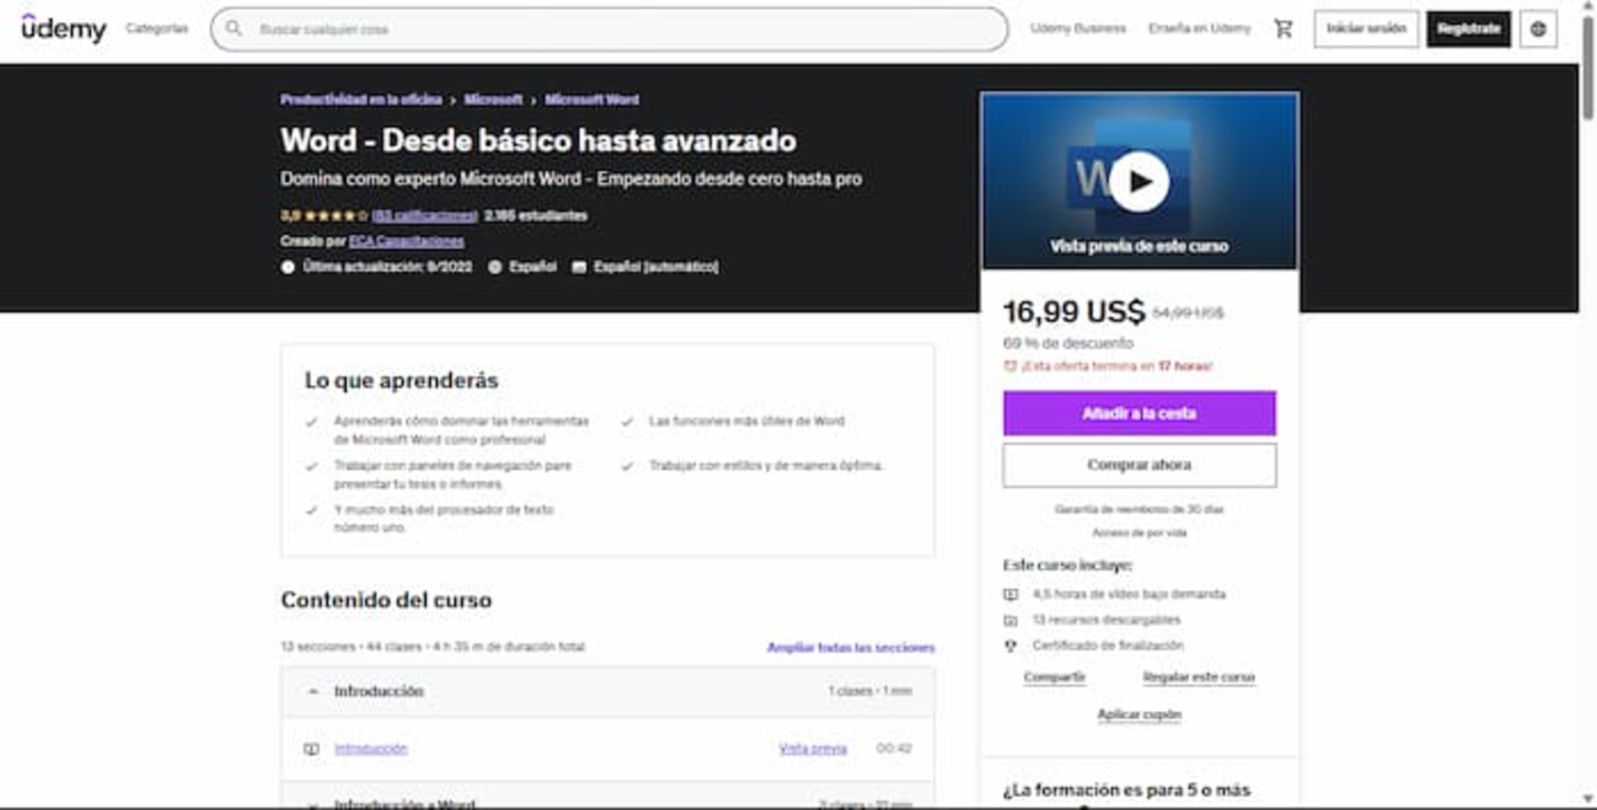Click the 'Este curso incluye:' heading
Viewport: 1597px width, 810px height.
pos(1067,565)
